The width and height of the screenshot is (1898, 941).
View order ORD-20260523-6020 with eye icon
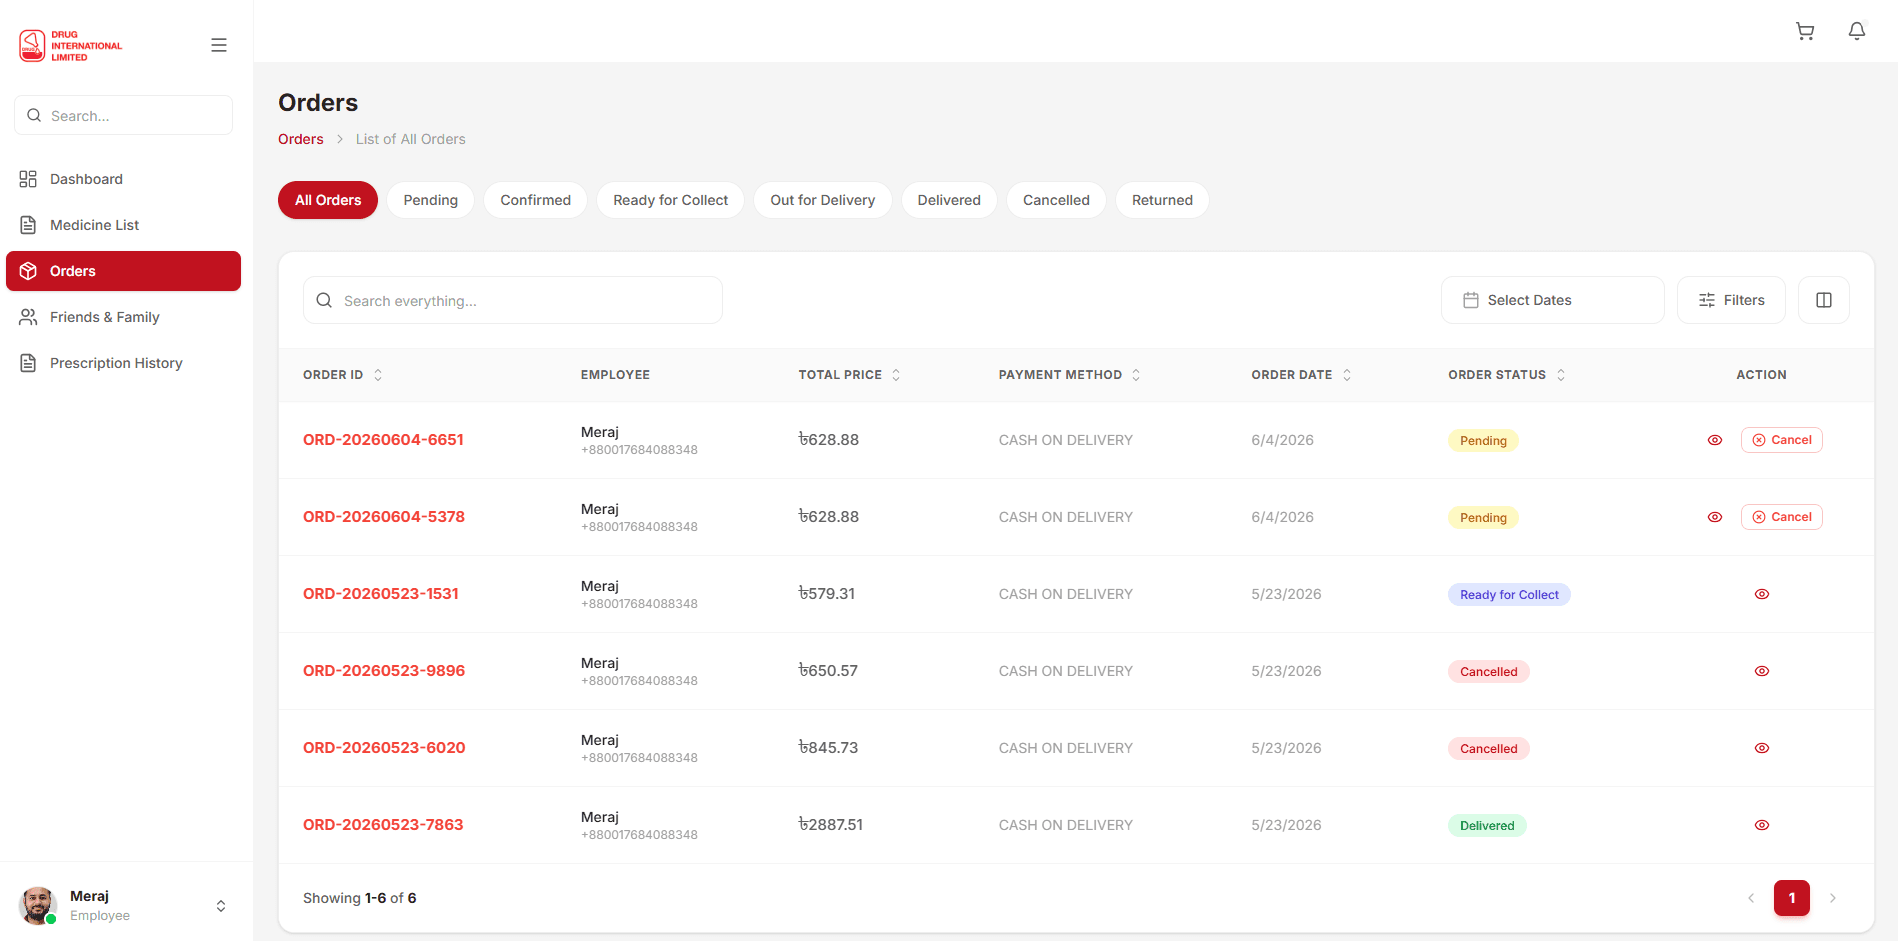tap(1762, 748)
